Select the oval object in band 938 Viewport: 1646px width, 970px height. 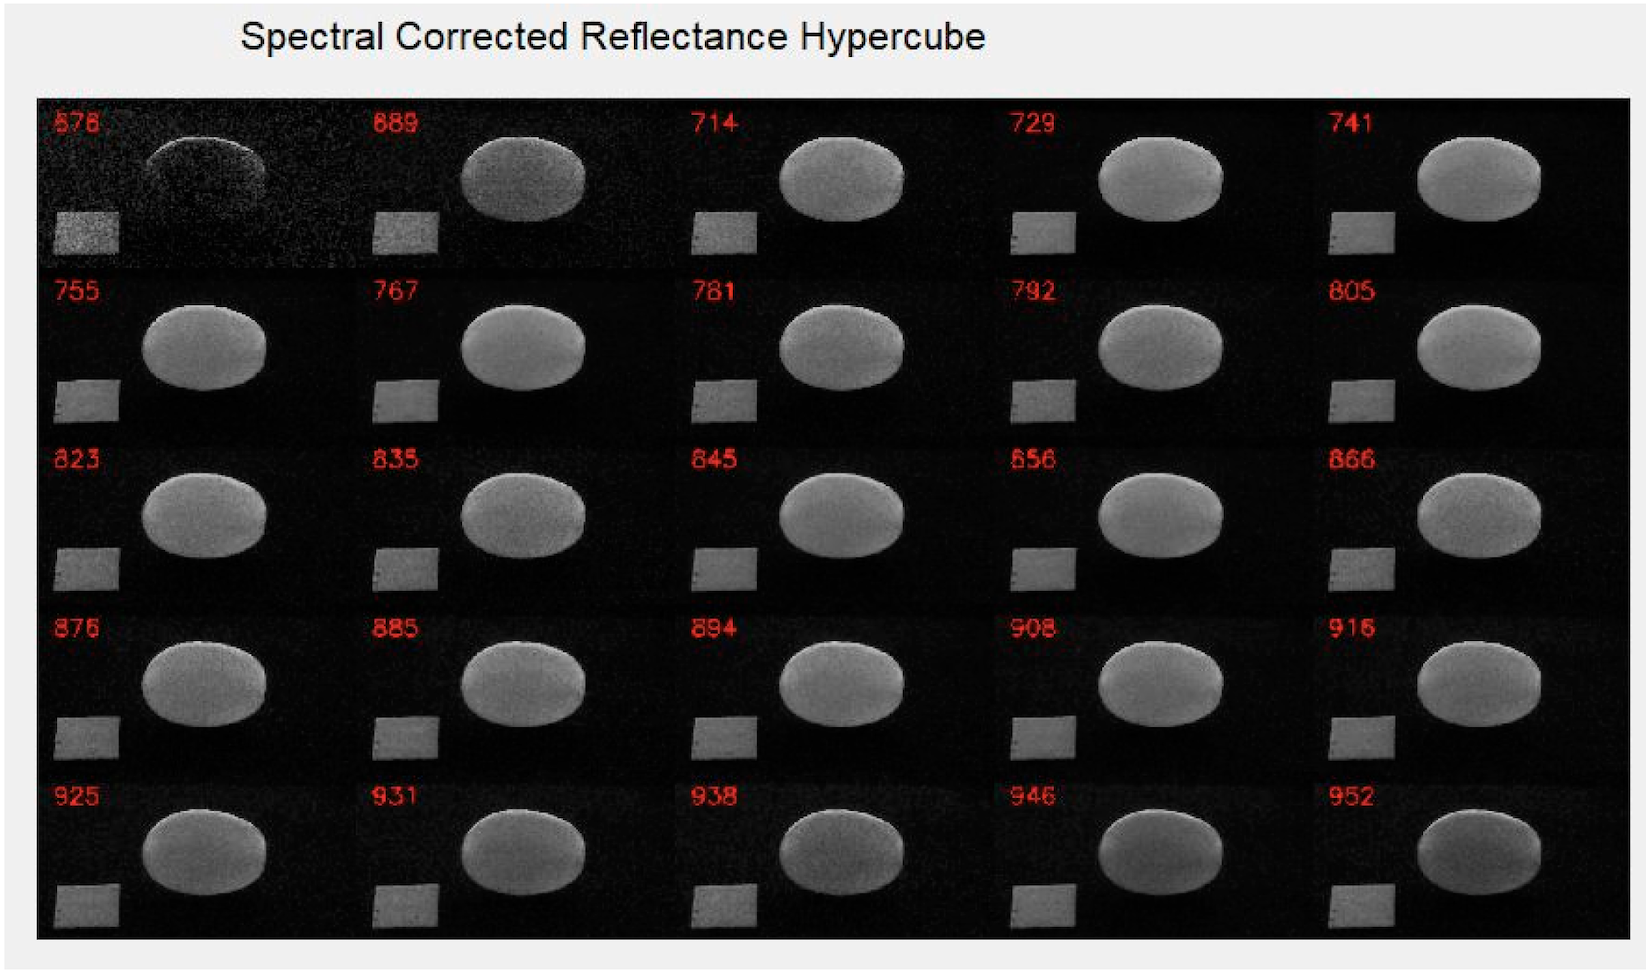(841, 852)
